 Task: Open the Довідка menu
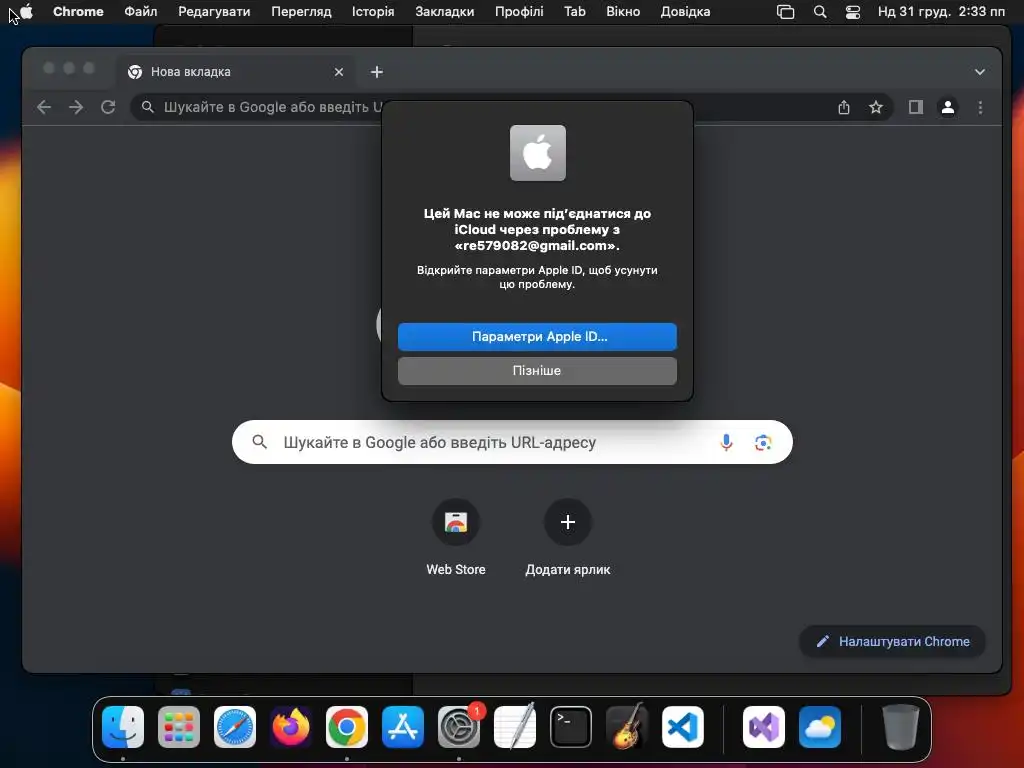coord(685,11)
